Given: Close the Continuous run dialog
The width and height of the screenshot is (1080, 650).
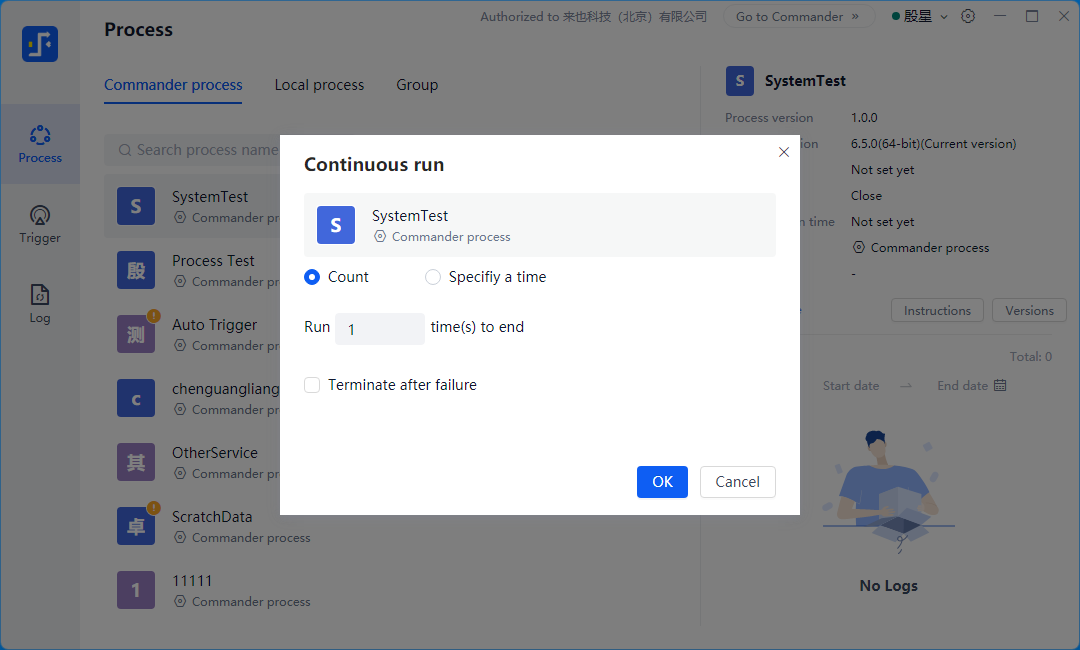Looking at the screenshot, I should tap(784, 152).
